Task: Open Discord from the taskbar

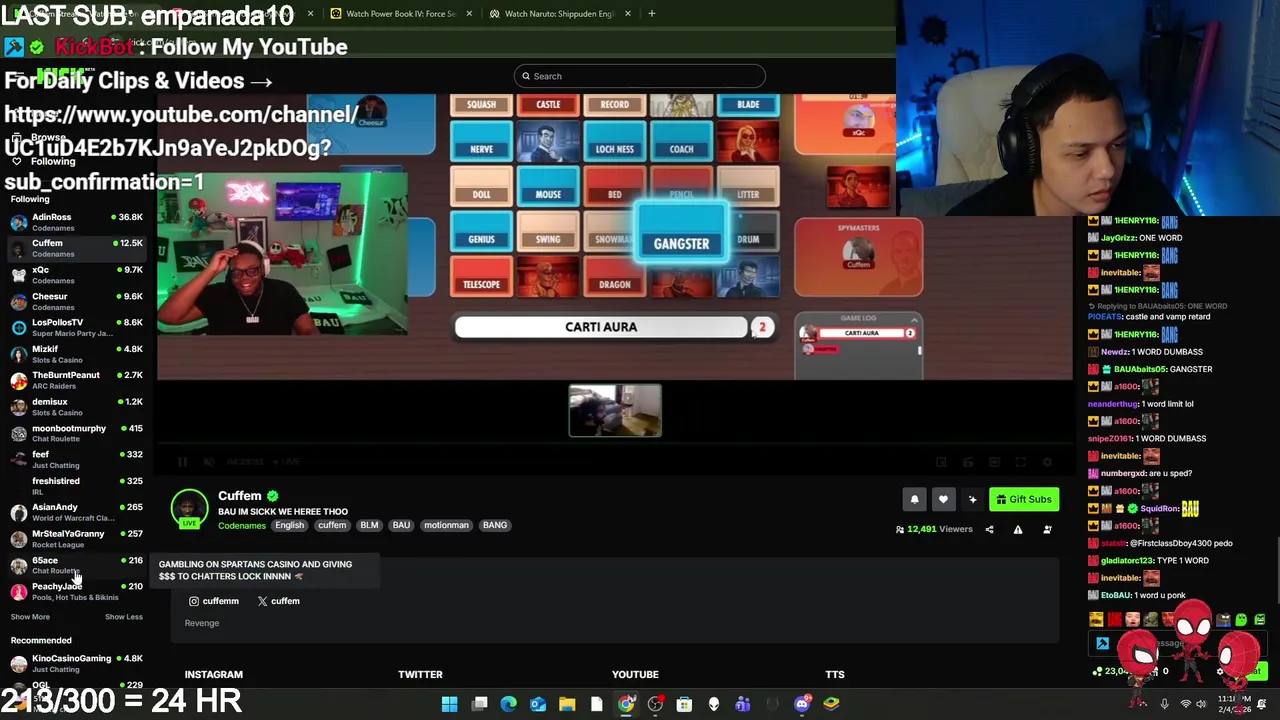Action: 802,704
